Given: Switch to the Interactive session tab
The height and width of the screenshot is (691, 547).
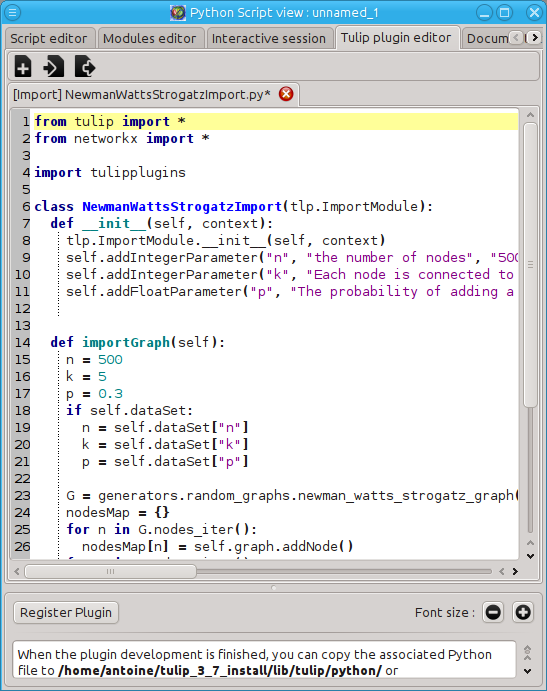Looking at the screenshot, I should 268,38.
